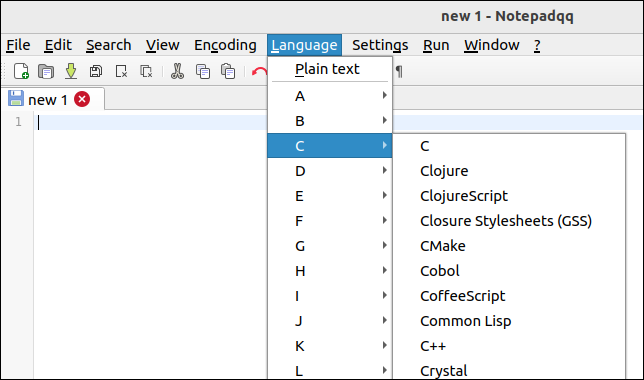Open the Window menu

click(492, 45)
